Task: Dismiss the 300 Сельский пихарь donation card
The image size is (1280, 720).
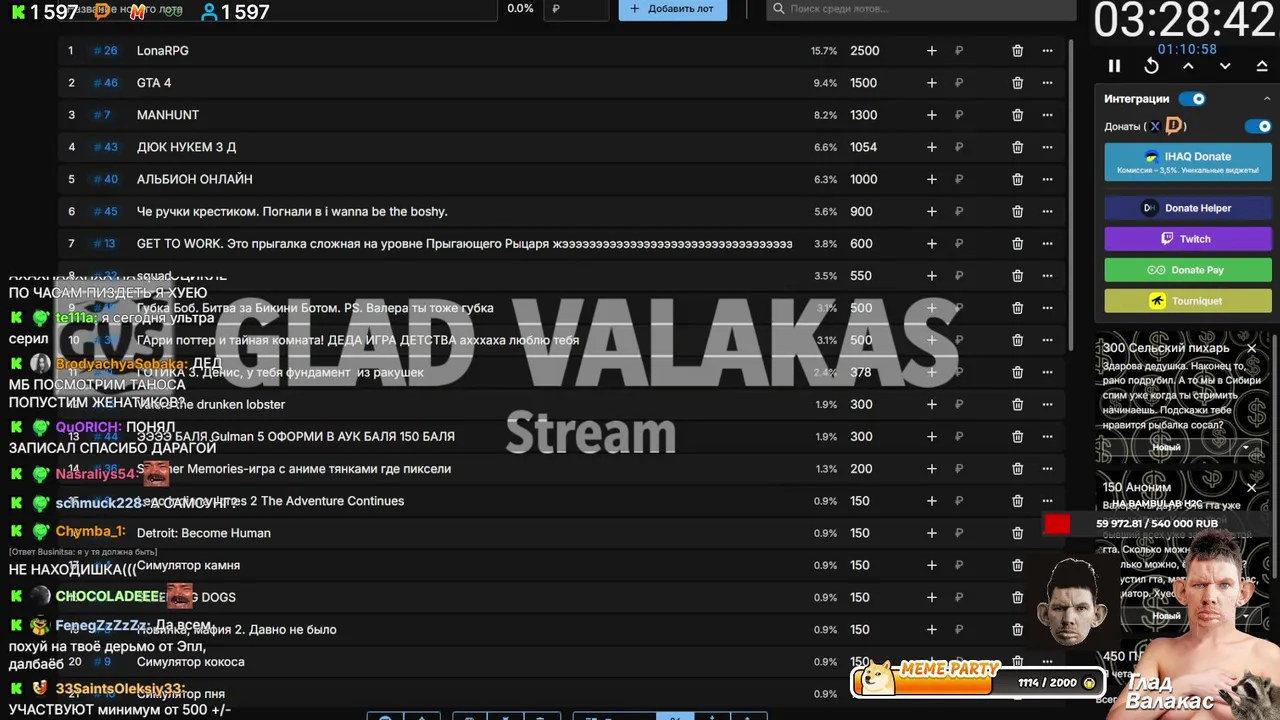Action: 1251,348
